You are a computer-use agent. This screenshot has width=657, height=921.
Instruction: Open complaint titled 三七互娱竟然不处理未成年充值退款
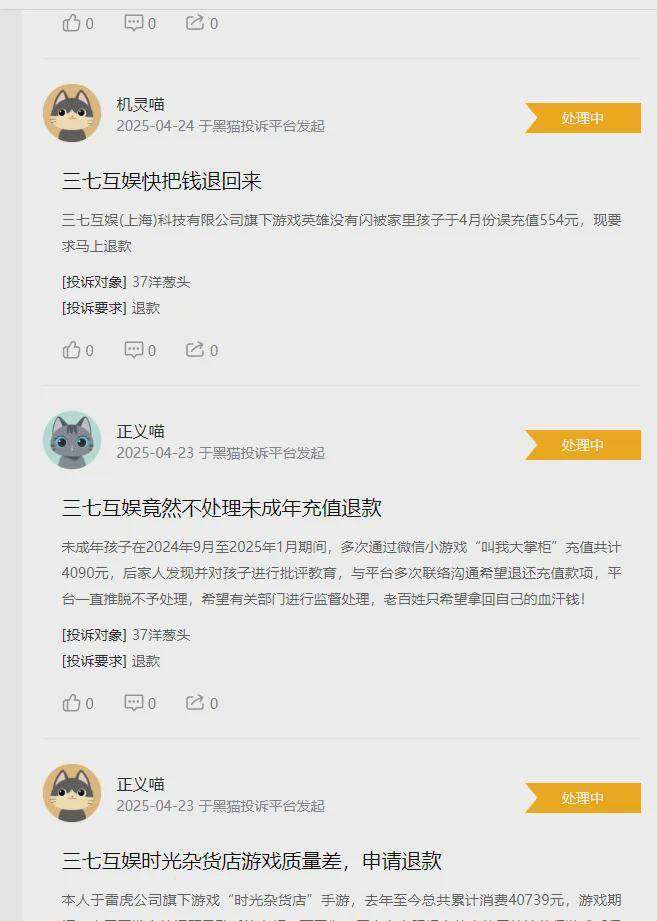[222, 508]
